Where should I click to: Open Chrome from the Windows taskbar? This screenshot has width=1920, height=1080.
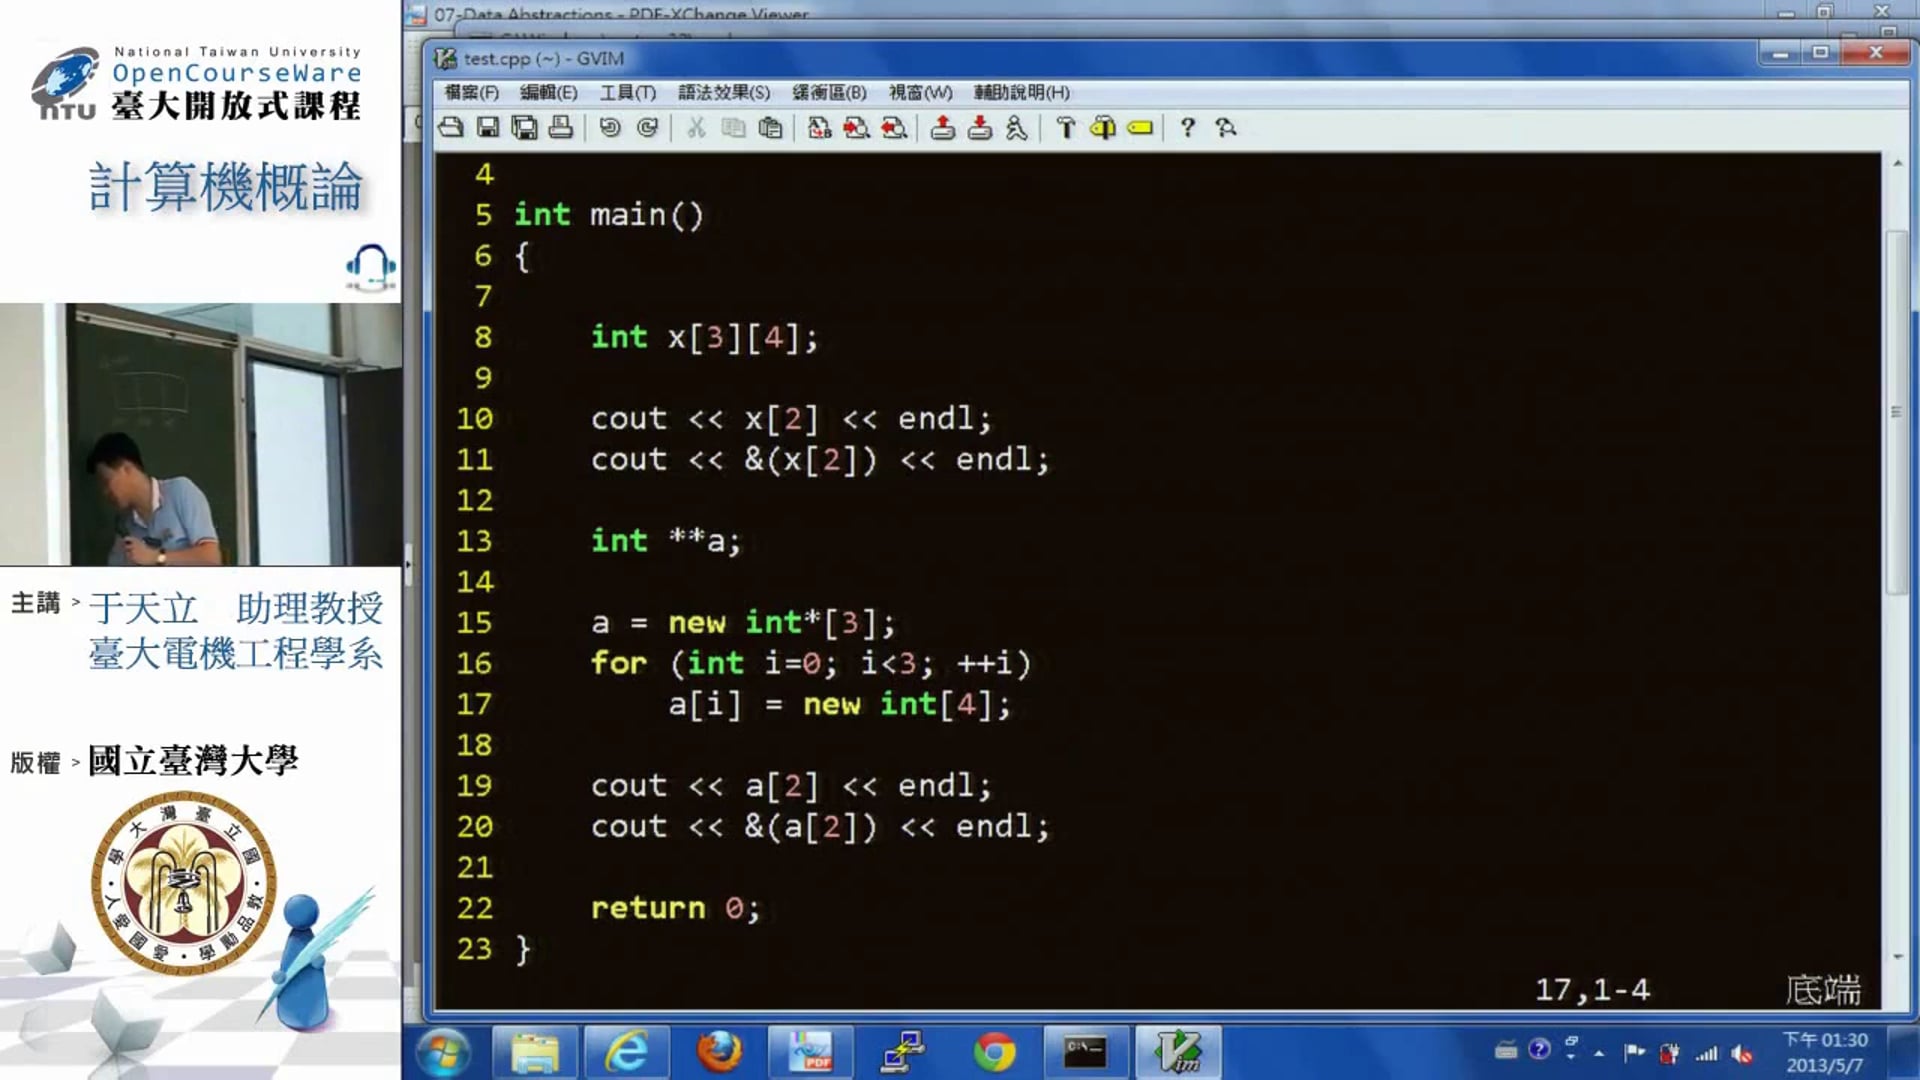pos(994,1052)
